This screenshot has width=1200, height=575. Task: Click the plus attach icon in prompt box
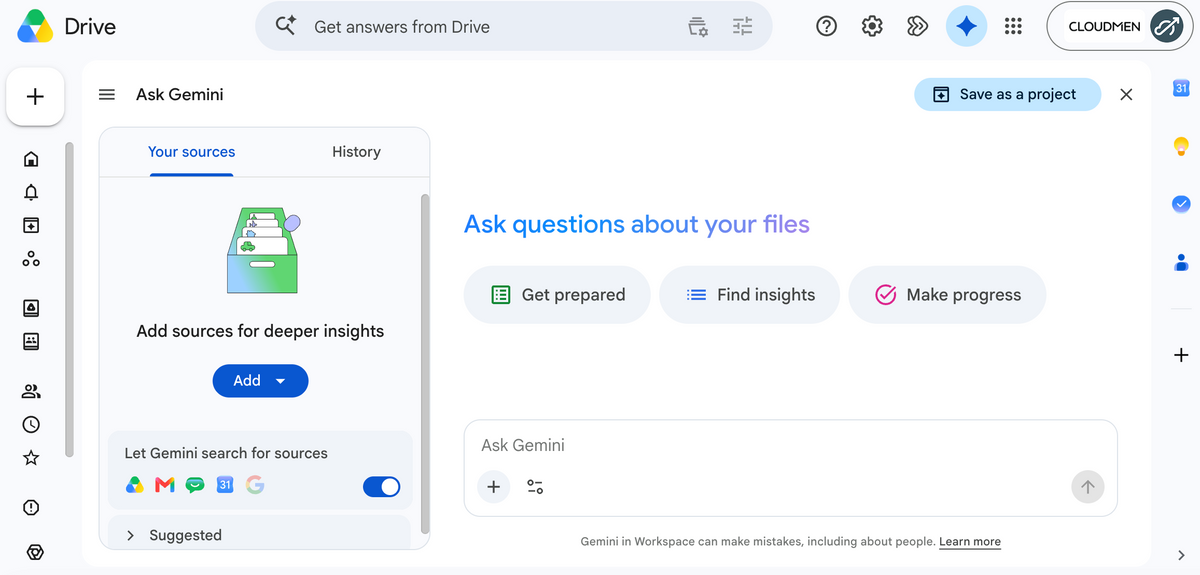tap(493, 487)
